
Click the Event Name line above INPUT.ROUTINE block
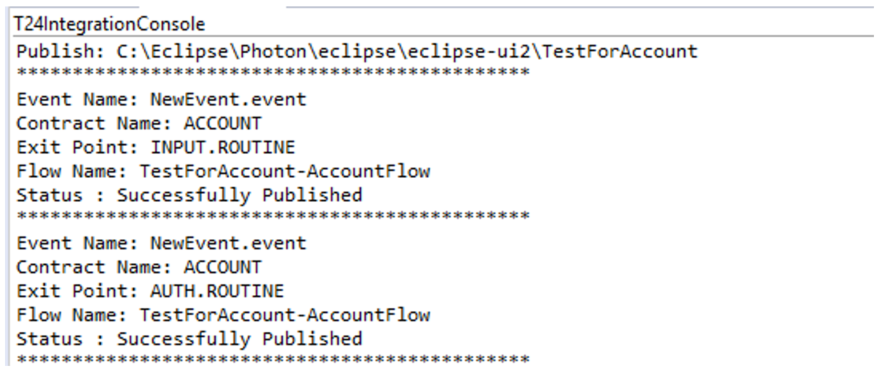point(161,100)
